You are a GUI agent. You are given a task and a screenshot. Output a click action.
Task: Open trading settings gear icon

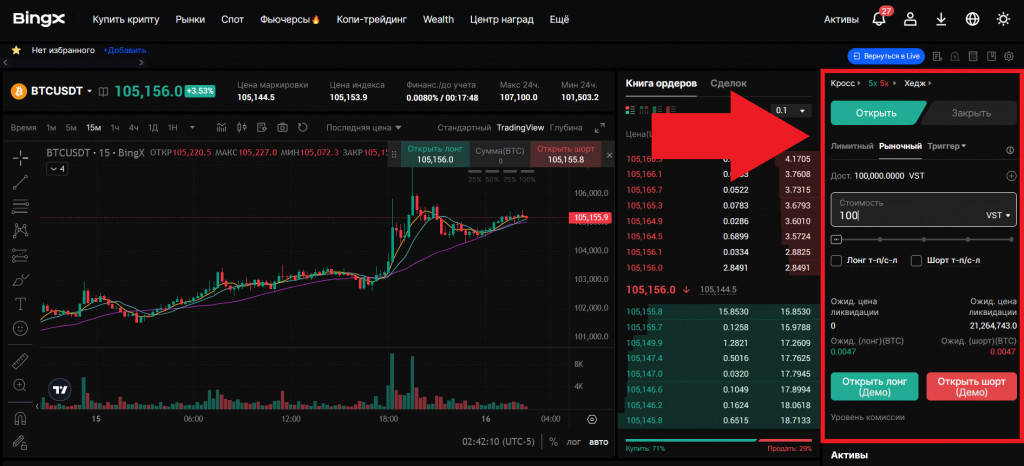(x=1008, y=57)
